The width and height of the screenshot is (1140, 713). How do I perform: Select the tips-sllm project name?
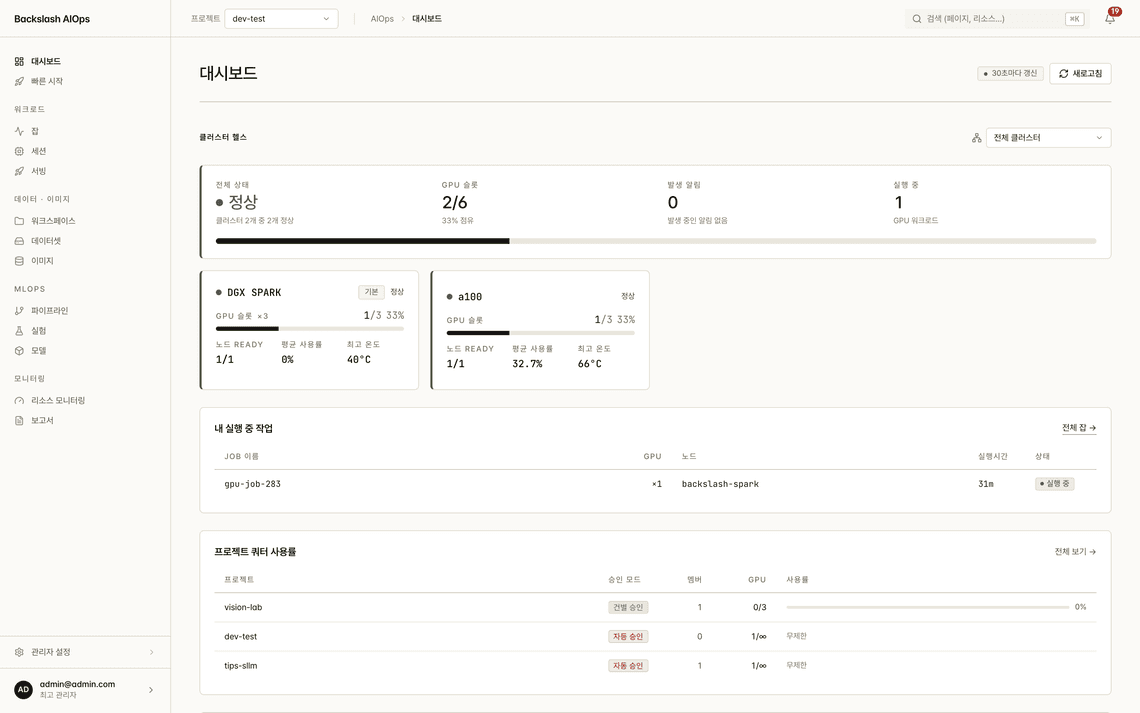click(241, 666)
